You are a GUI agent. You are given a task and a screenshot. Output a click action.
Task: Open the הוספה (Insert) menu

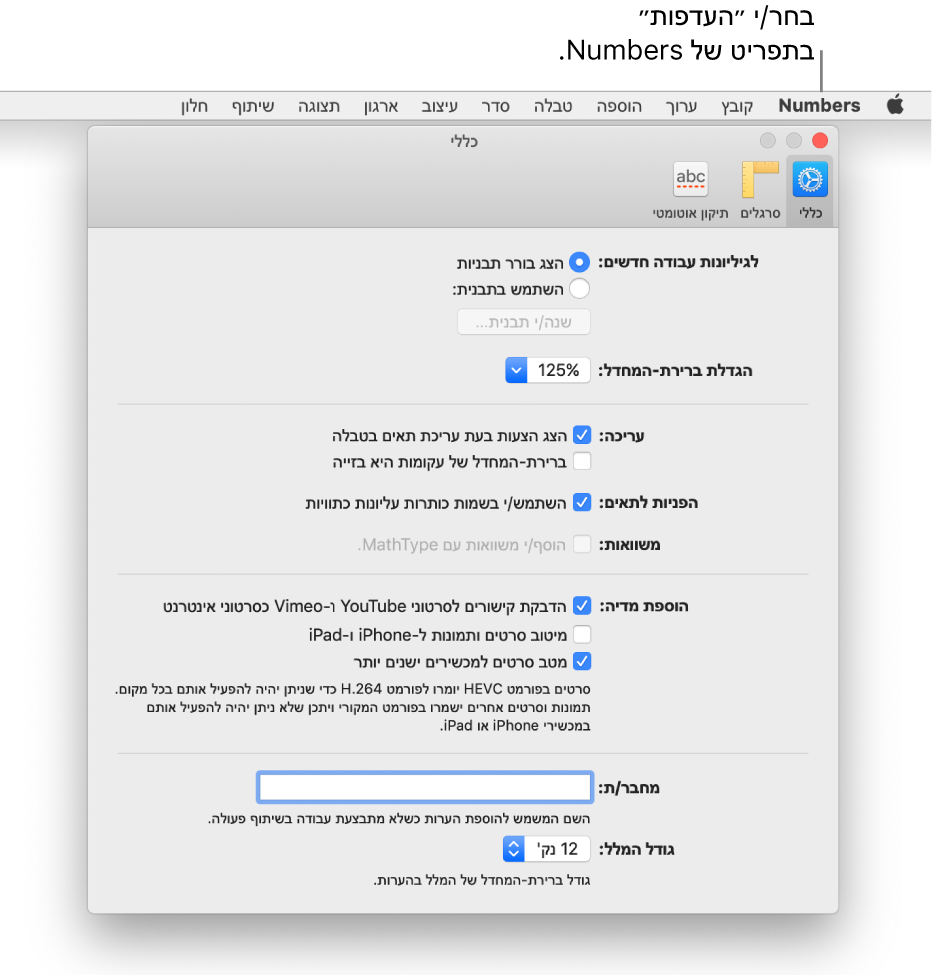coord(619,106)
